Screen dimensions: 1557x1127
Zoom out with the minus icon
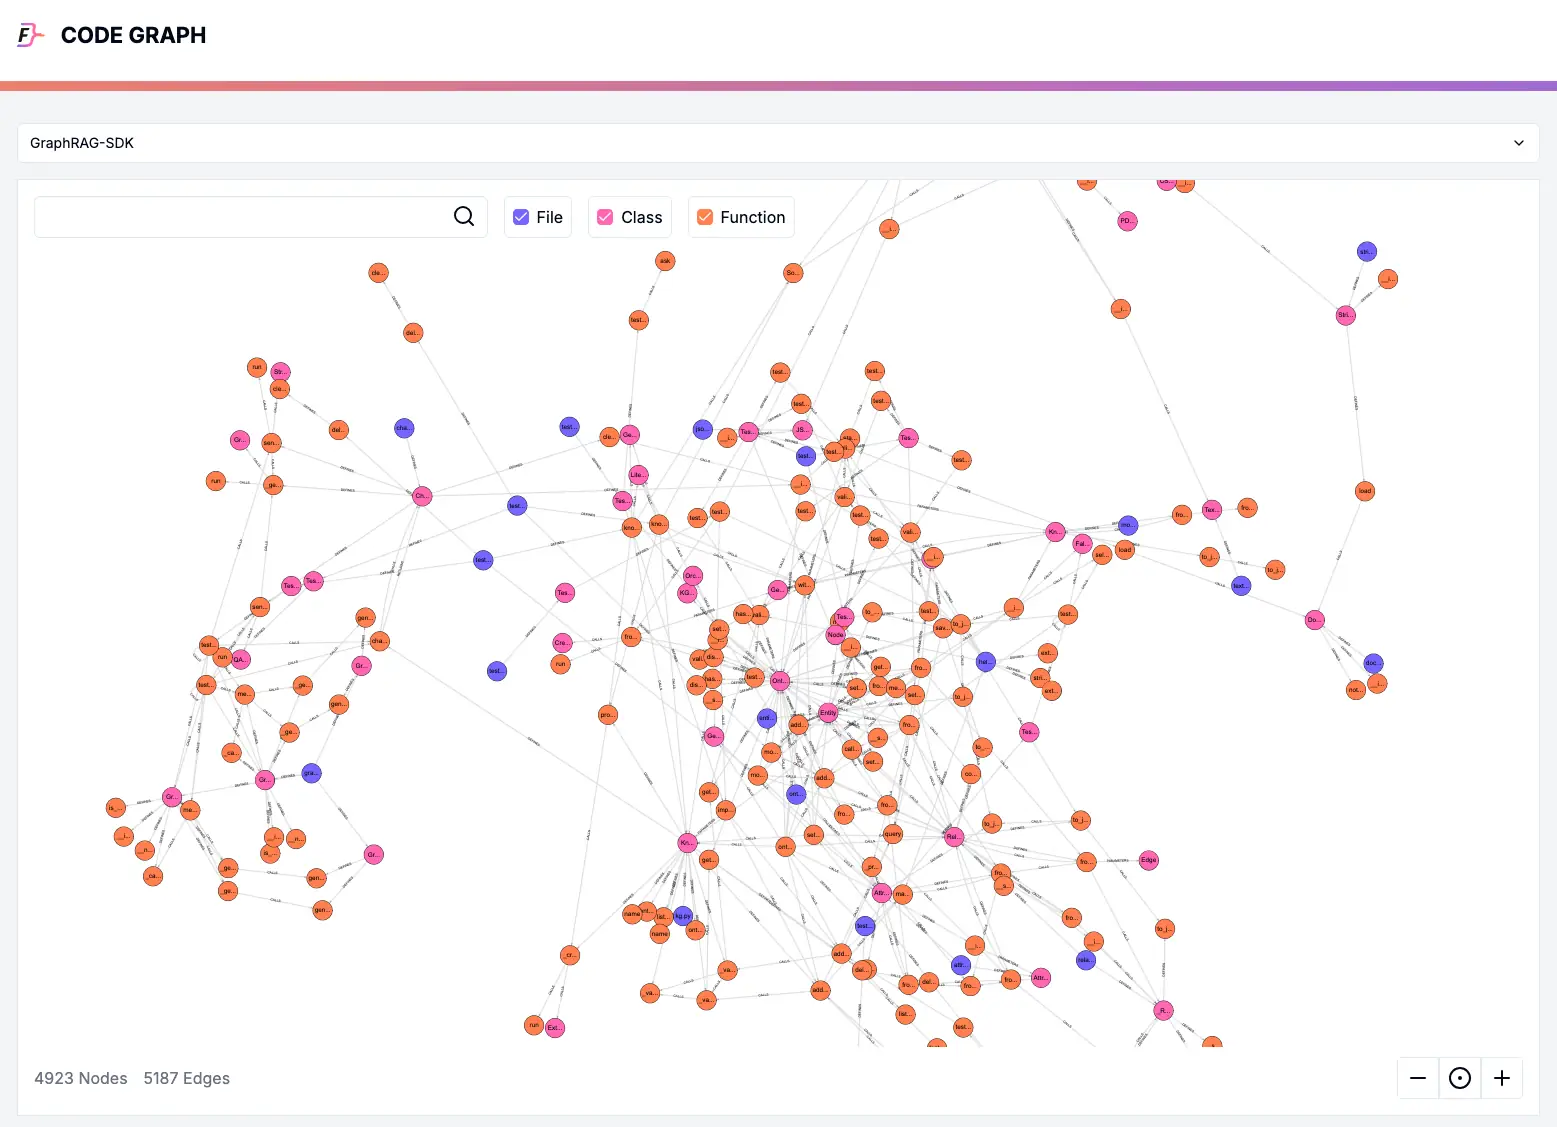(1417, 1078)
